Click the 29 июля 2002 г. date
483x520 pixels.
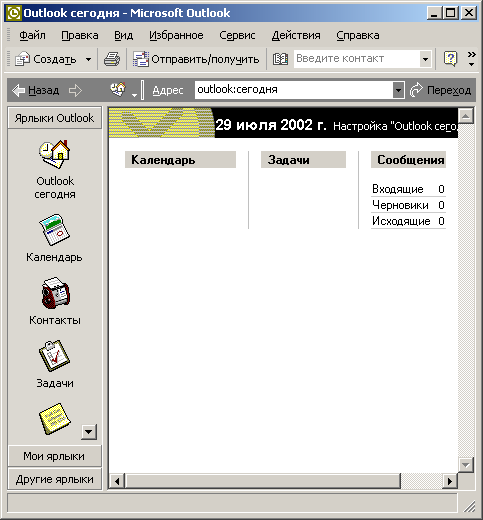pos(270,125)
